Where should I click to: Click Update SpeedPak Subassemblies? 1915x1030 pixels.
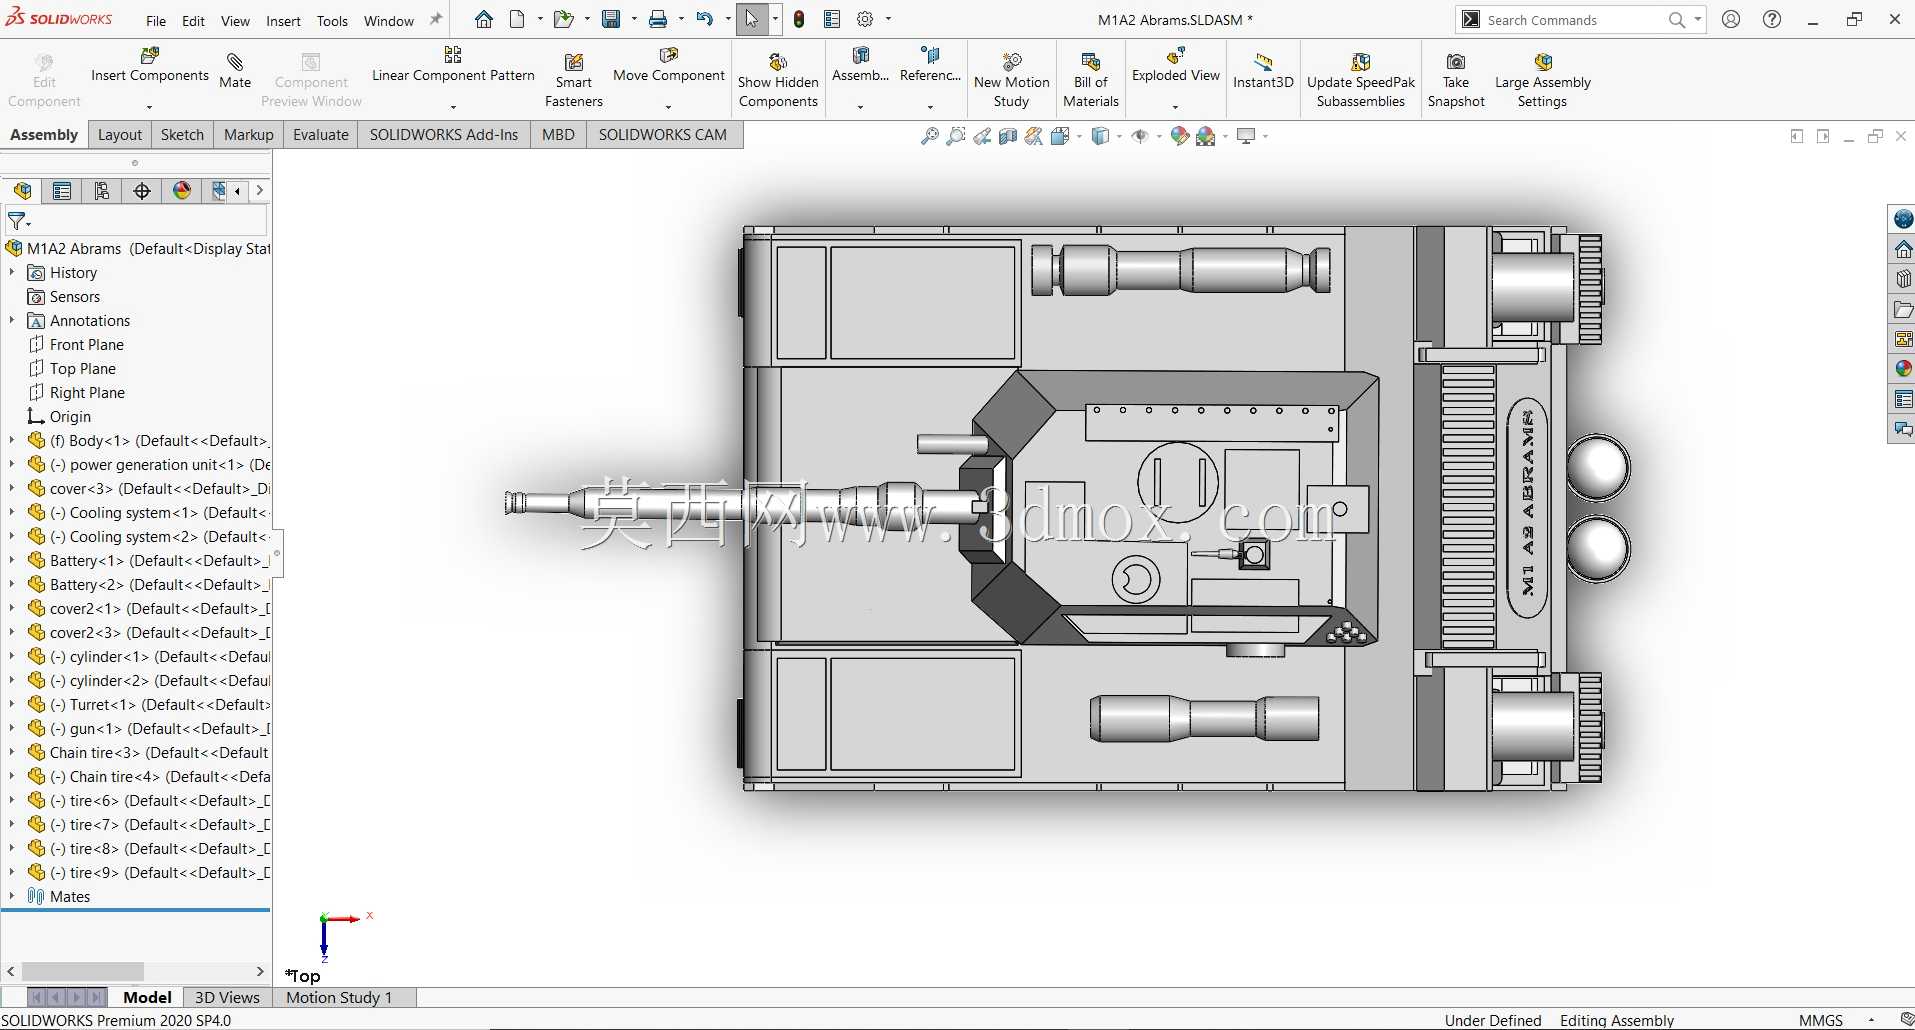pyautogui.click(x=1361, y=79)
